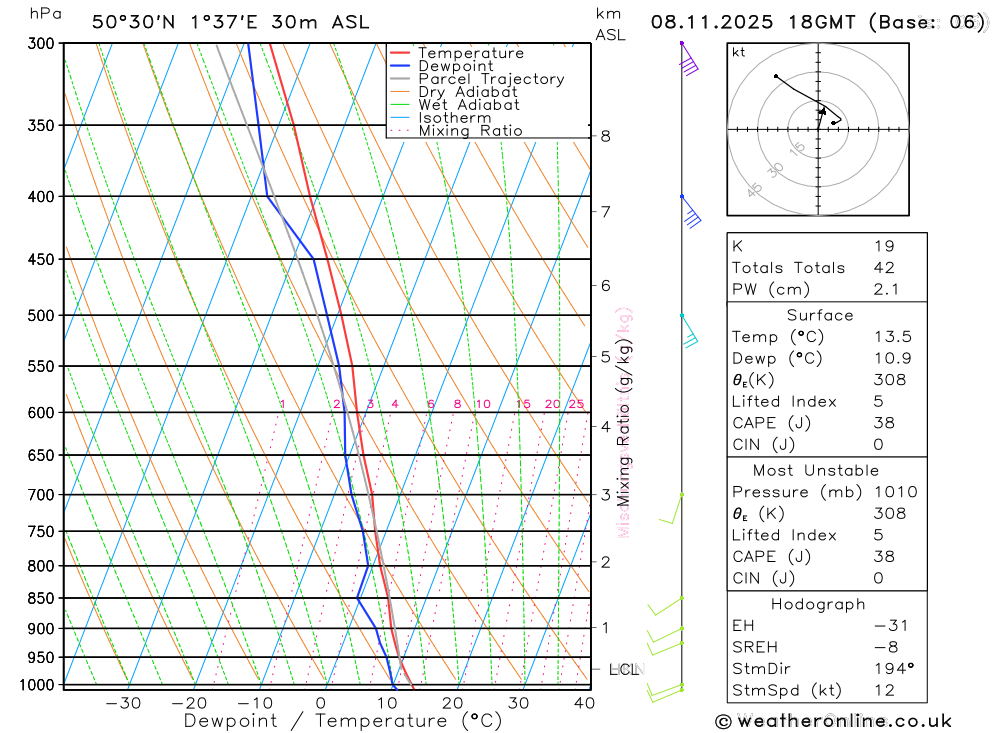Click the cyan wind barb at 500 hPa
The width and height of the screenshot is (1000, 733).
(x=689, y=330)
